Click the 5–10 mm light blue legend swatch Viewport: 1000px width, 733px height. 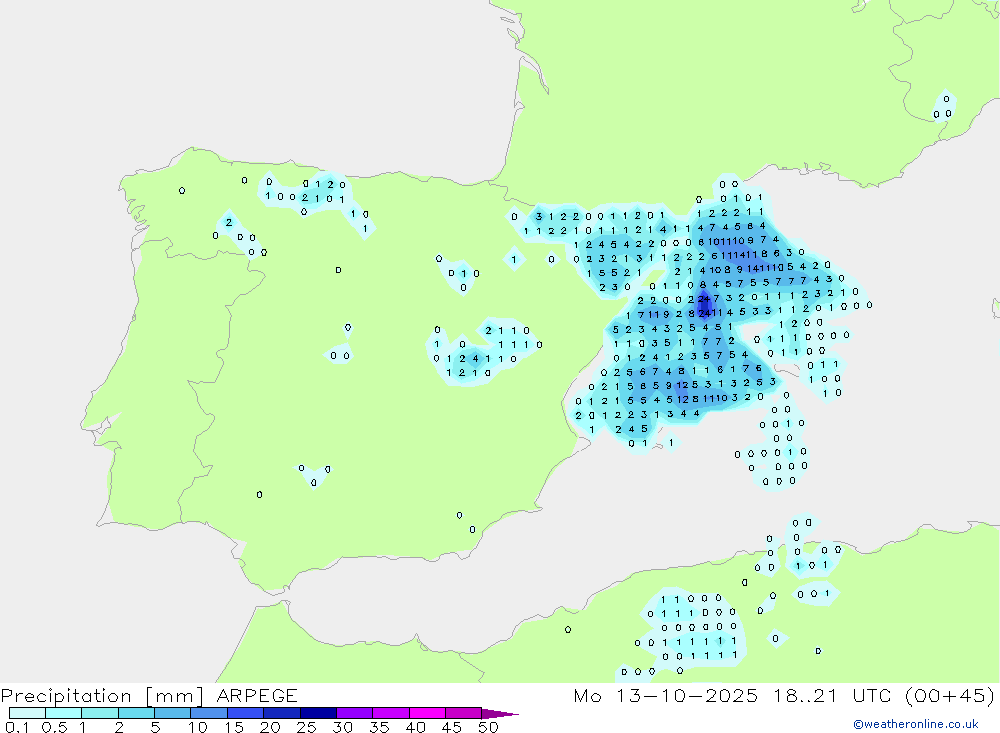coord(173,713)
